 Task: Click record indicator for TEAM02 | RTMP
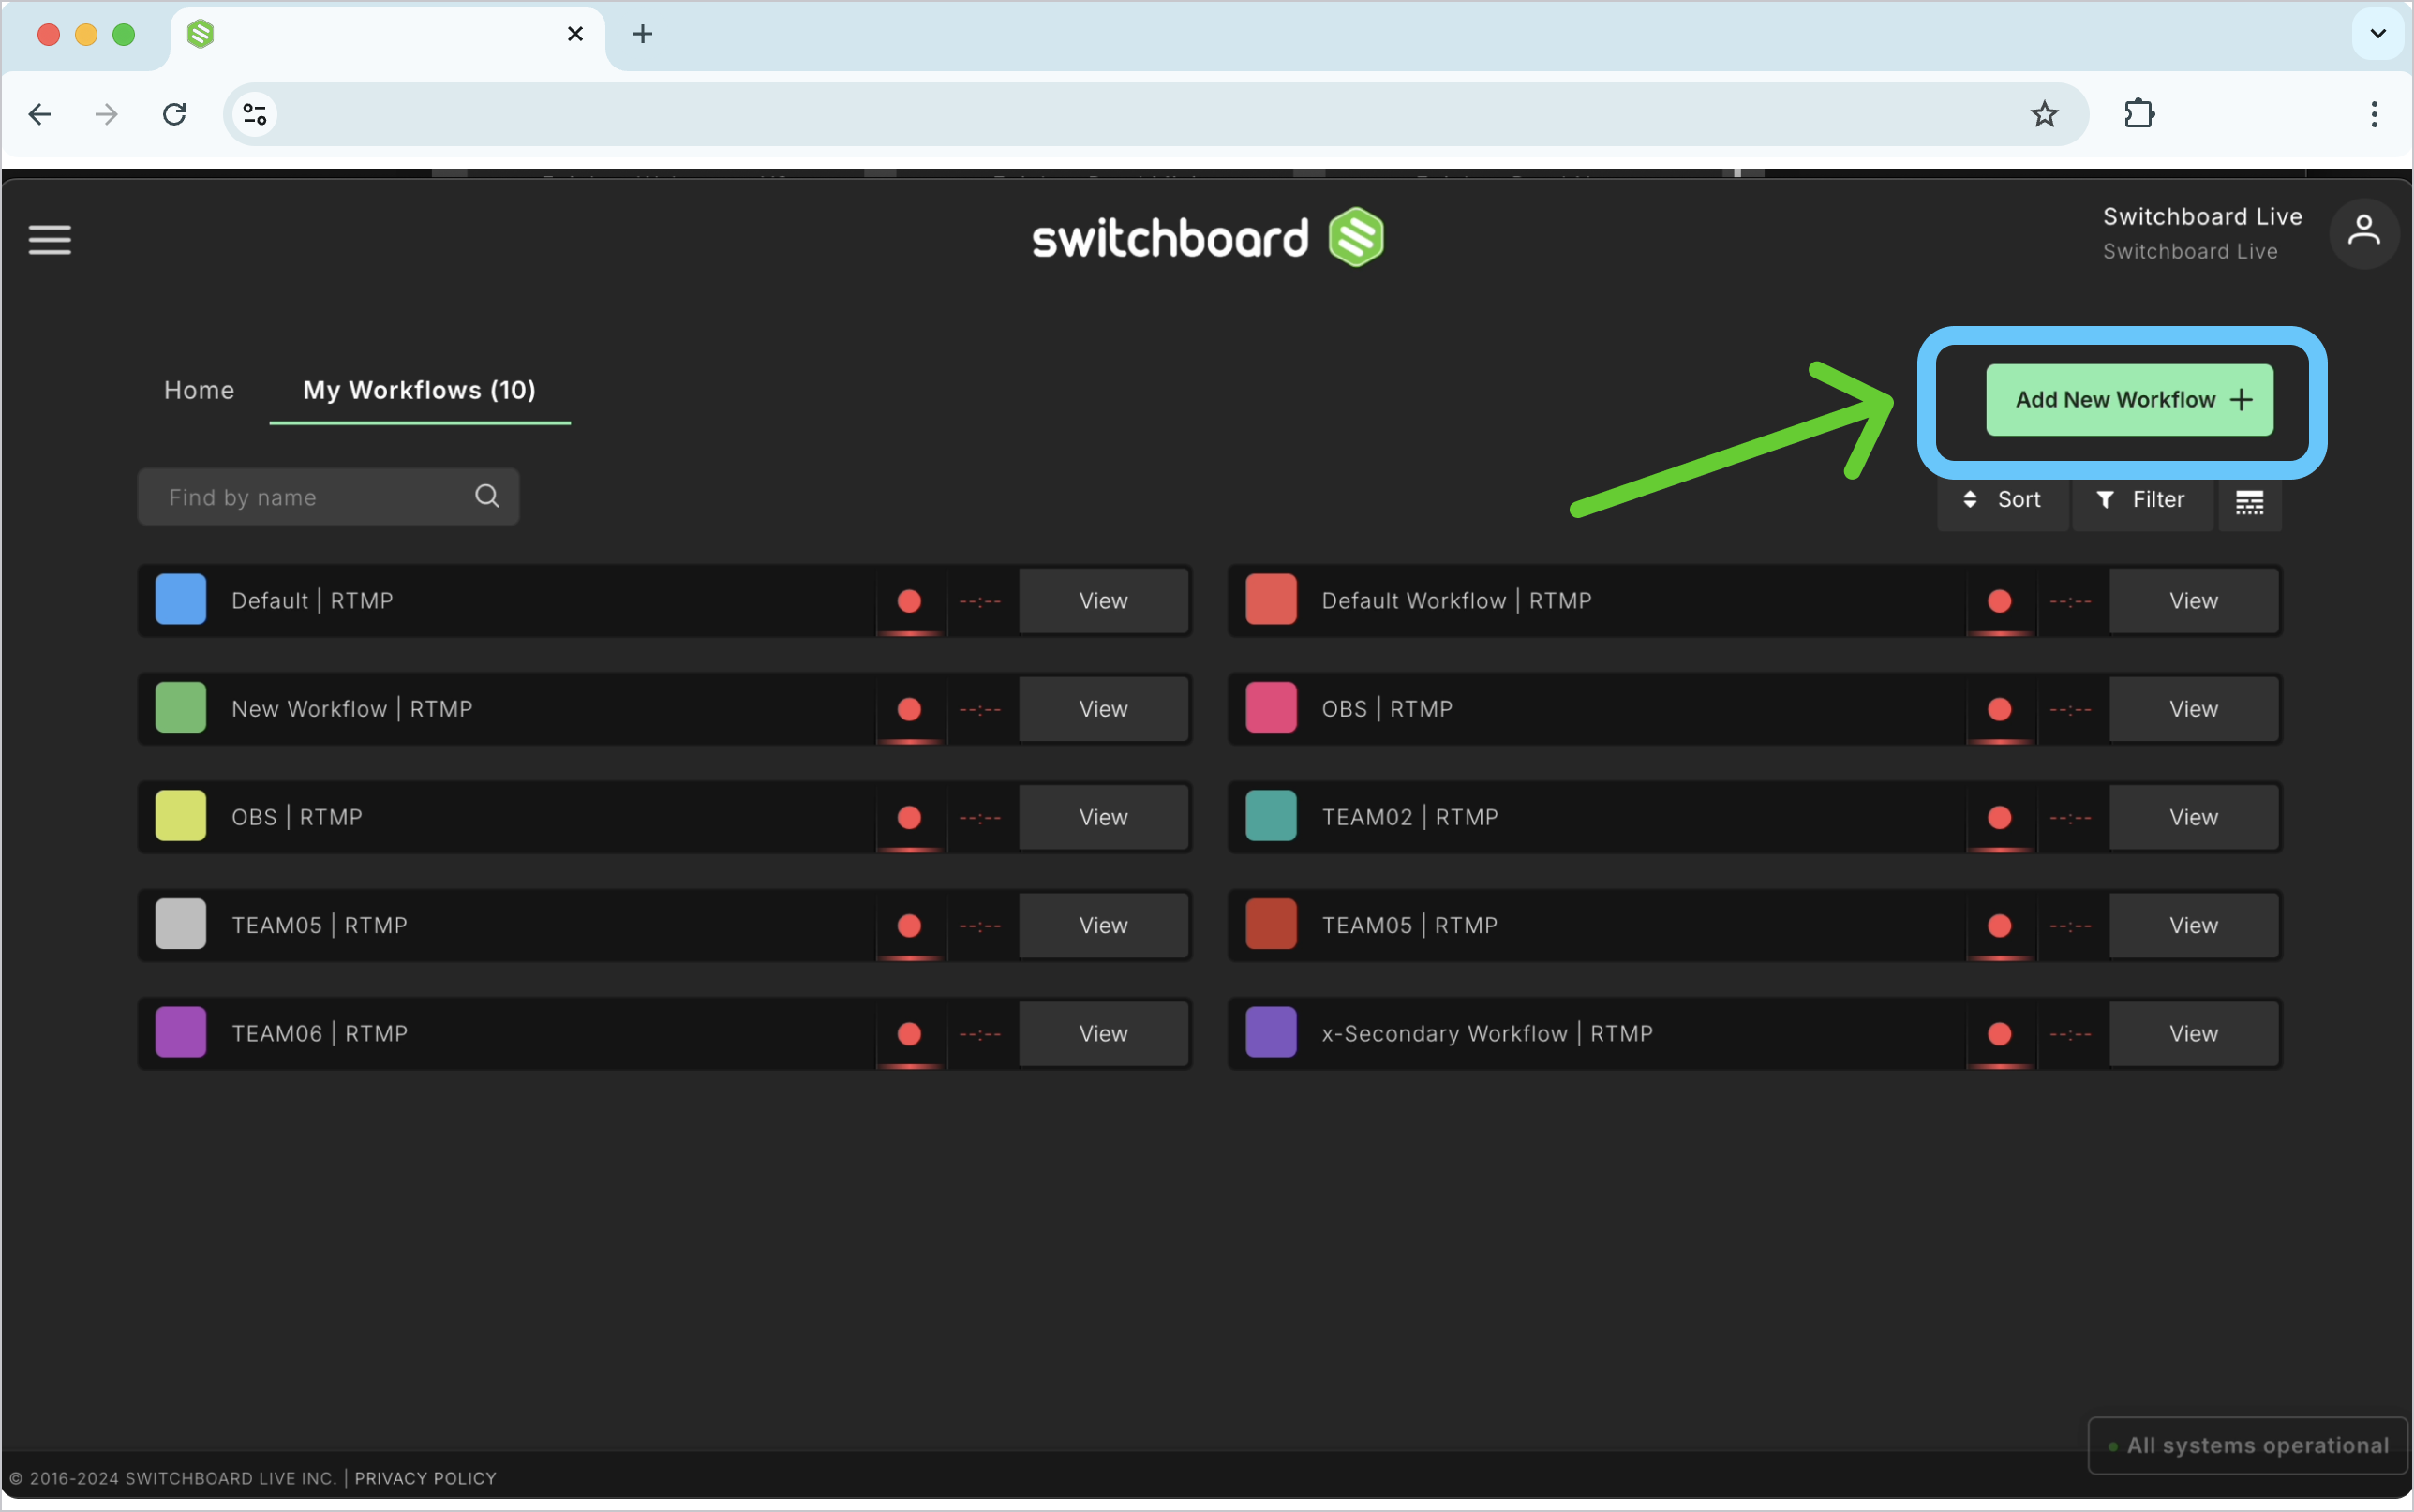[2000, 817]
